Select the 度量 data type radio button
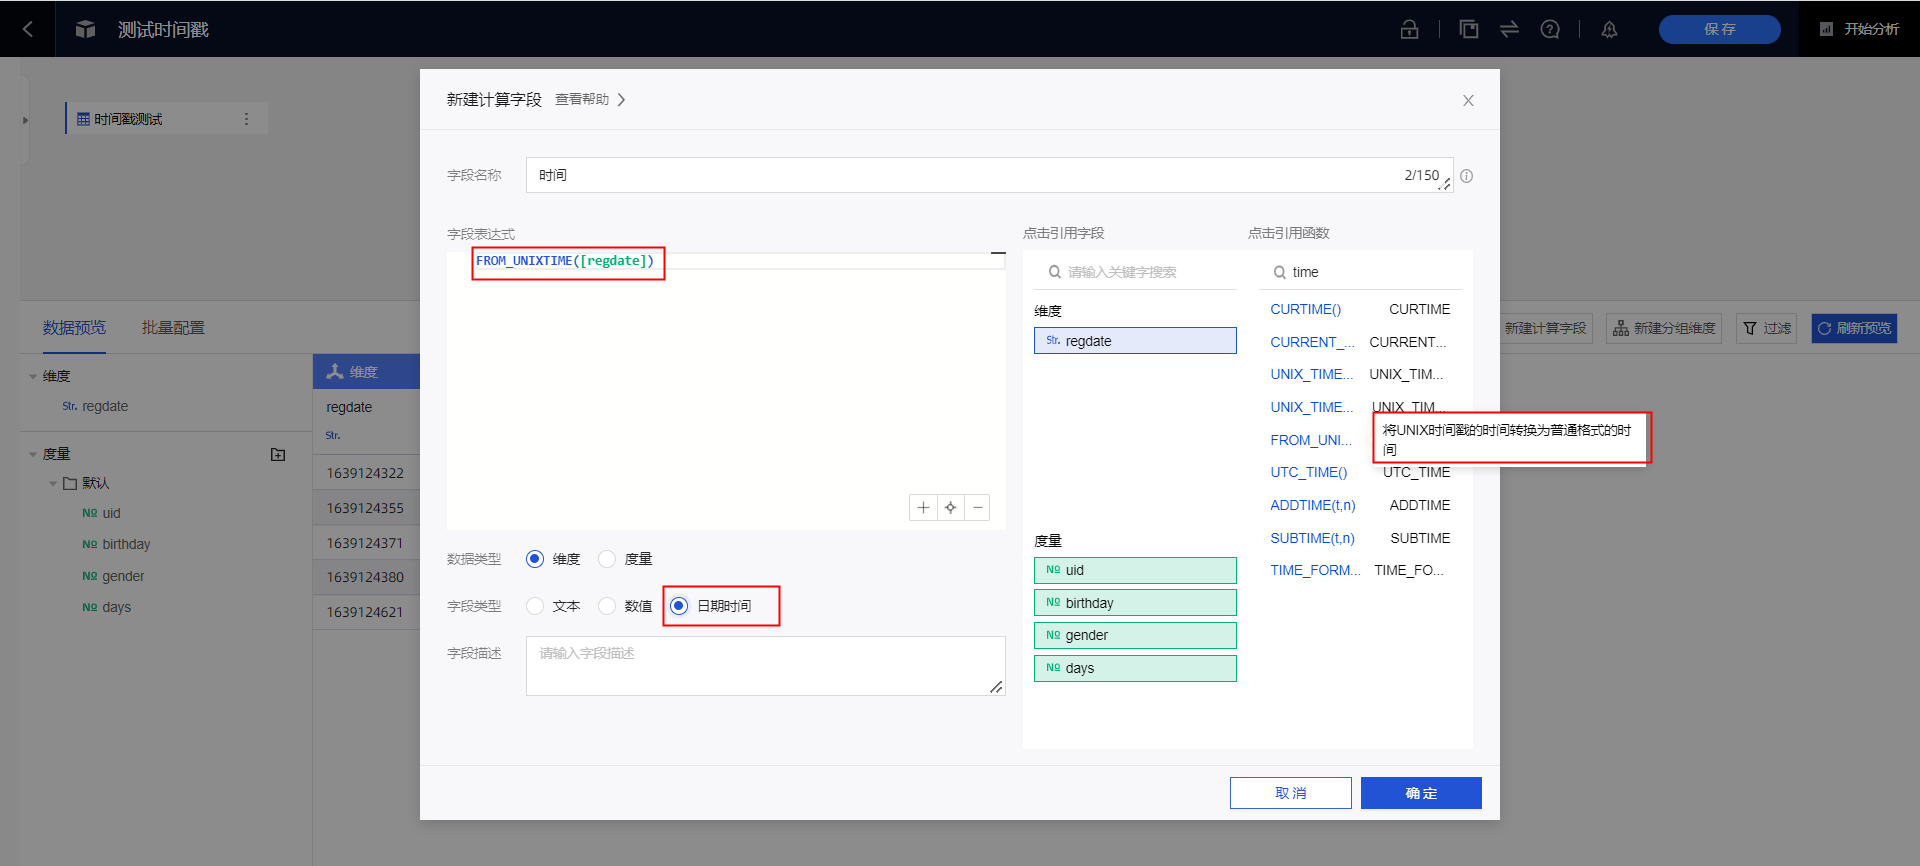This screenshot has height=866, width=1920. tap(607, 559)
